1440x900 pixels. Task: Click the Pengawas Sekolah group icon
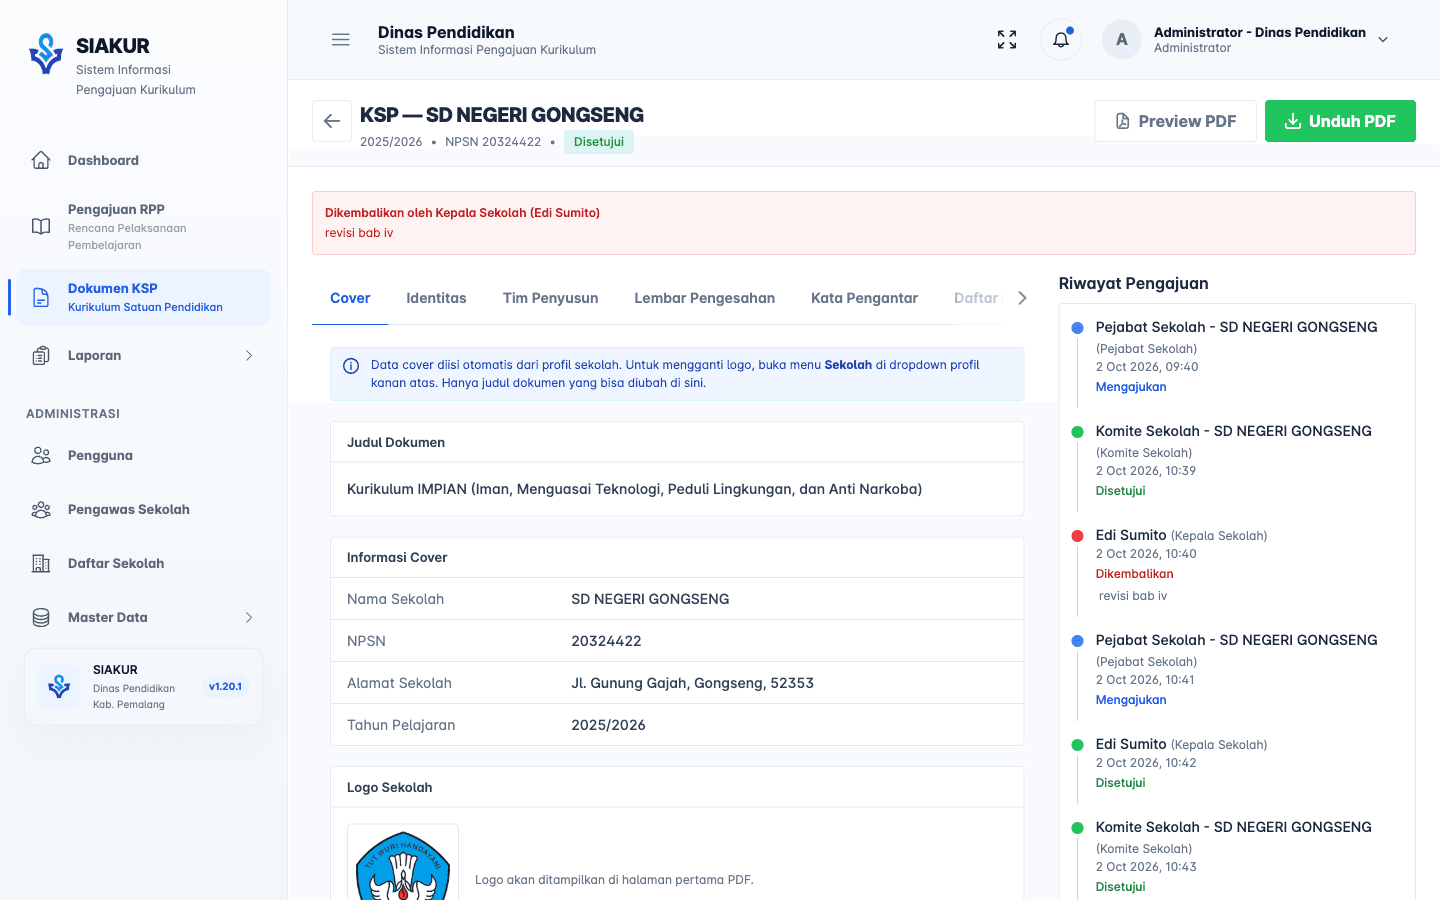(x=41, y=509)
